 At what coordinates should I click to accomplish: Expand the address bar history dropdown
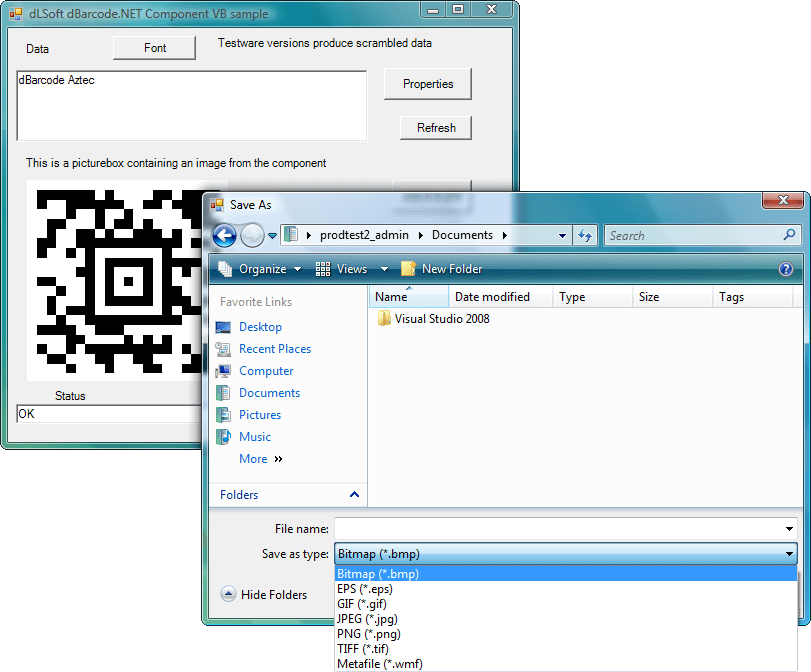562,235
